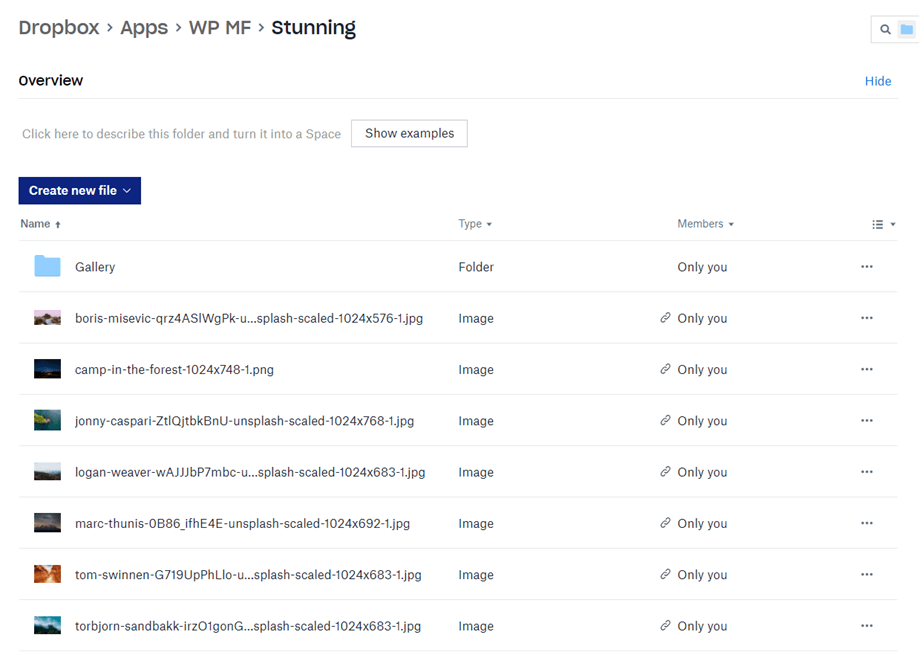Change list view layout options
920x652 pixels.
pyautogui.click(x=883, y=225)
